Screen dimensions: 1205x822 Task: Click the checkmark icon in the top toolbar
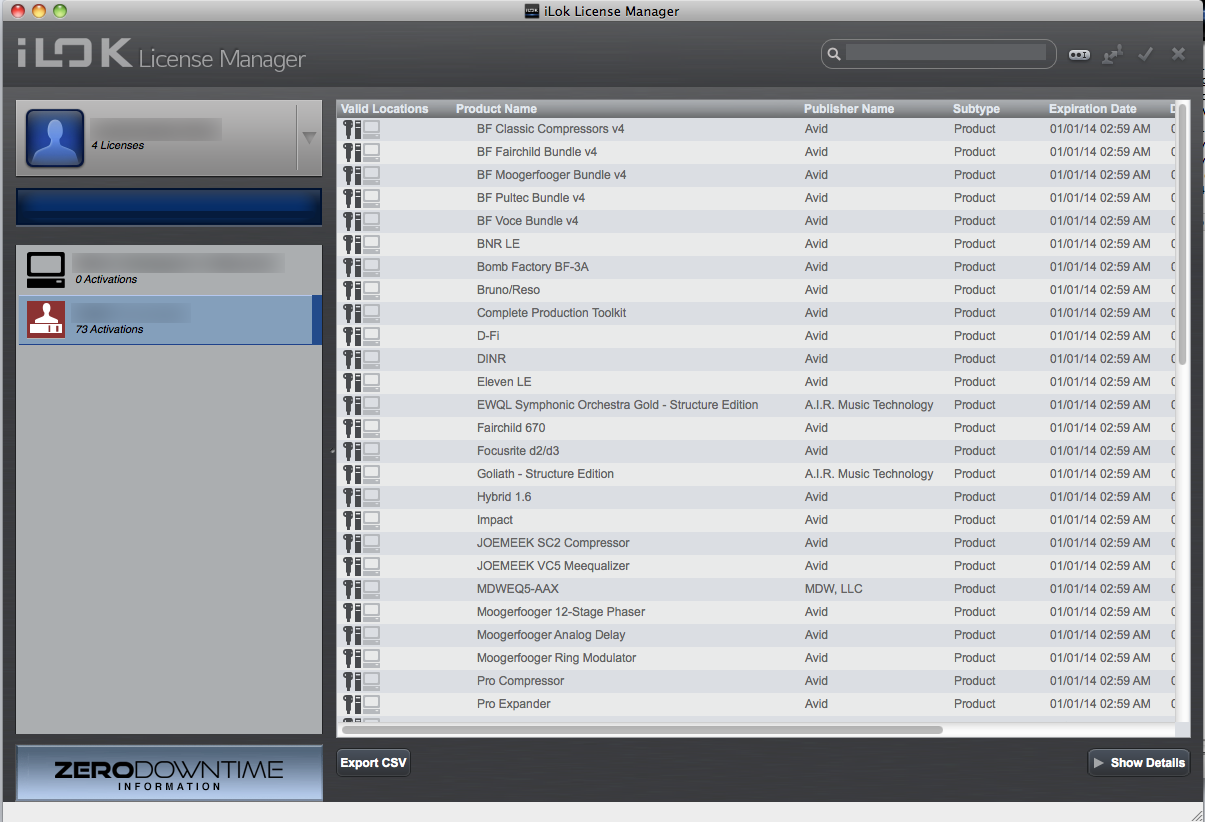click(1145, 54)
